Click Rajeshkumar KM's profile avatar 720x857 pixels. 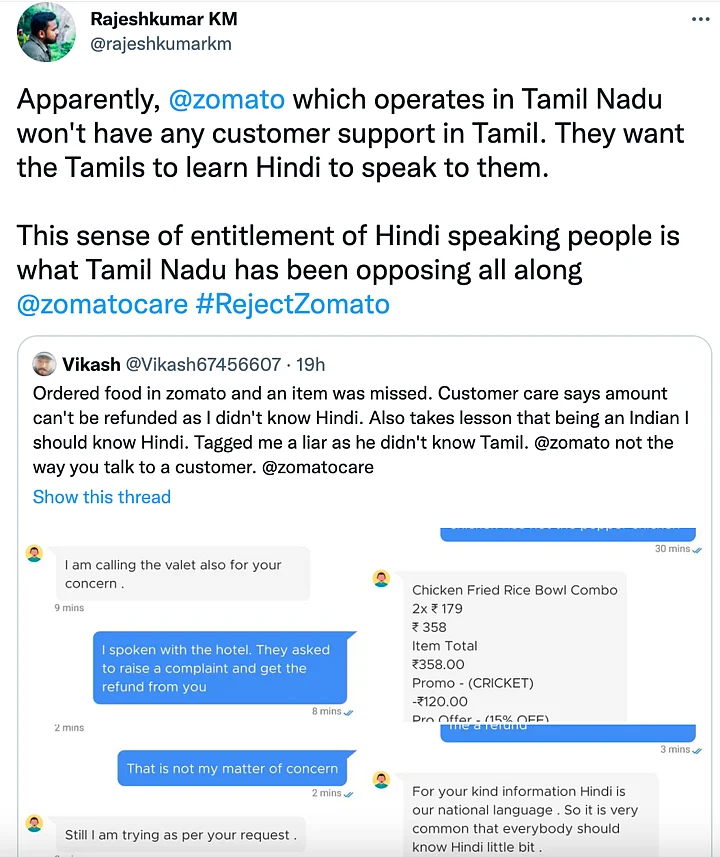[46, 33]
